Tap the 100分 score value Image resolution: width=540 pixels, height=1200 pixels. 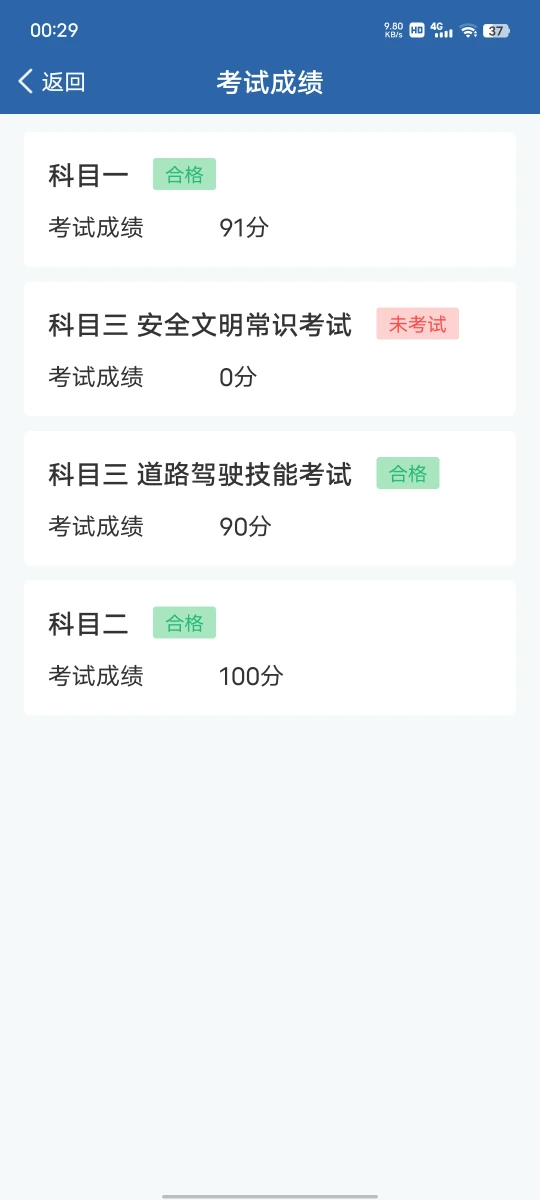(x=251, y=676)
